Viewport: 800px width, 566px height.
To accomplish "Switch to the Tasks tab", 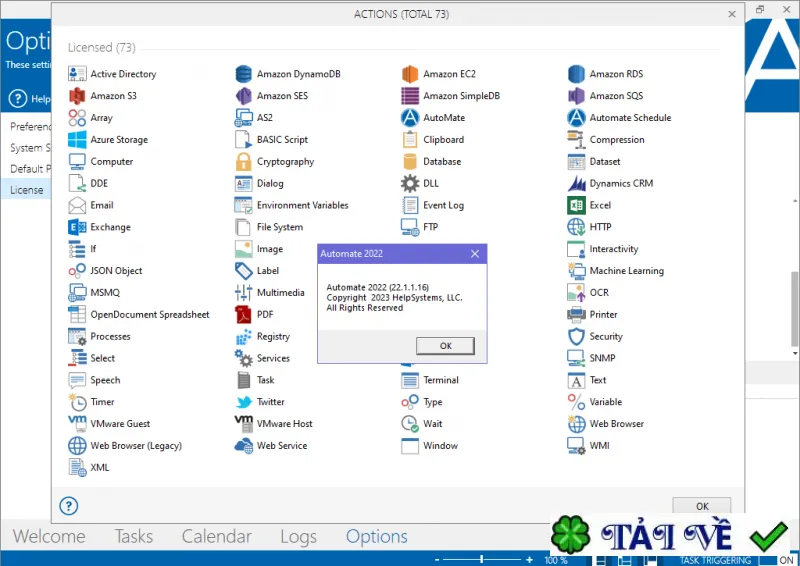I will [134, 536].
